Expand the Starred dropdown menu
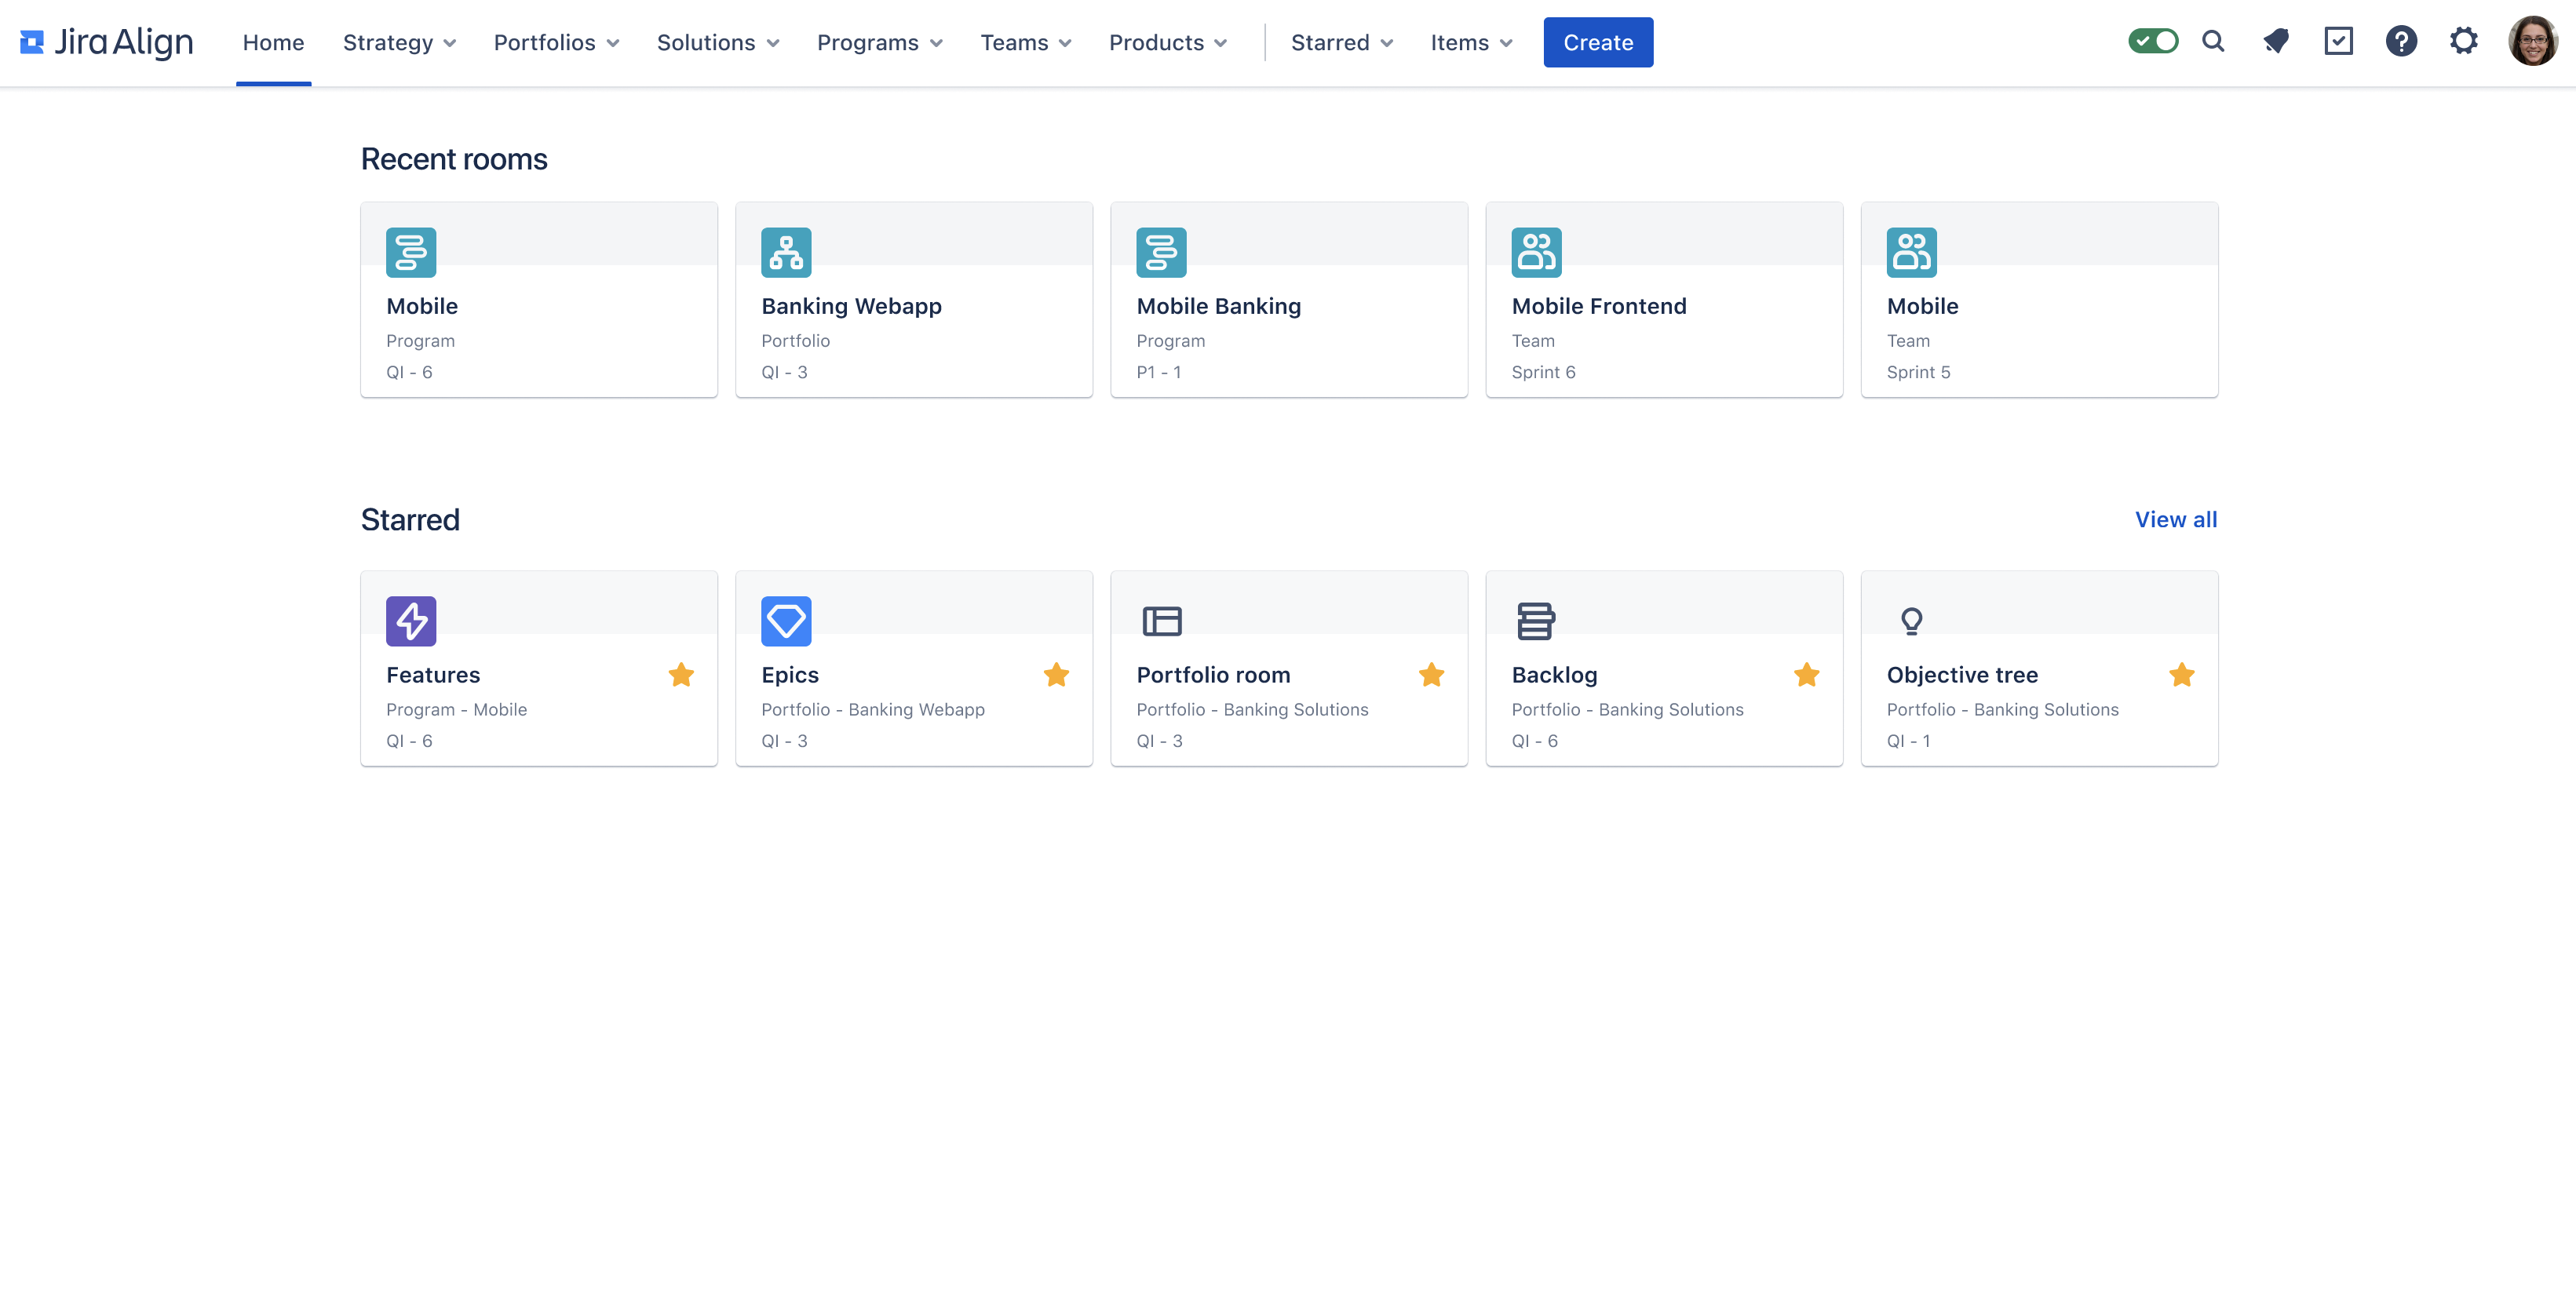 [x=1341, y=43]
